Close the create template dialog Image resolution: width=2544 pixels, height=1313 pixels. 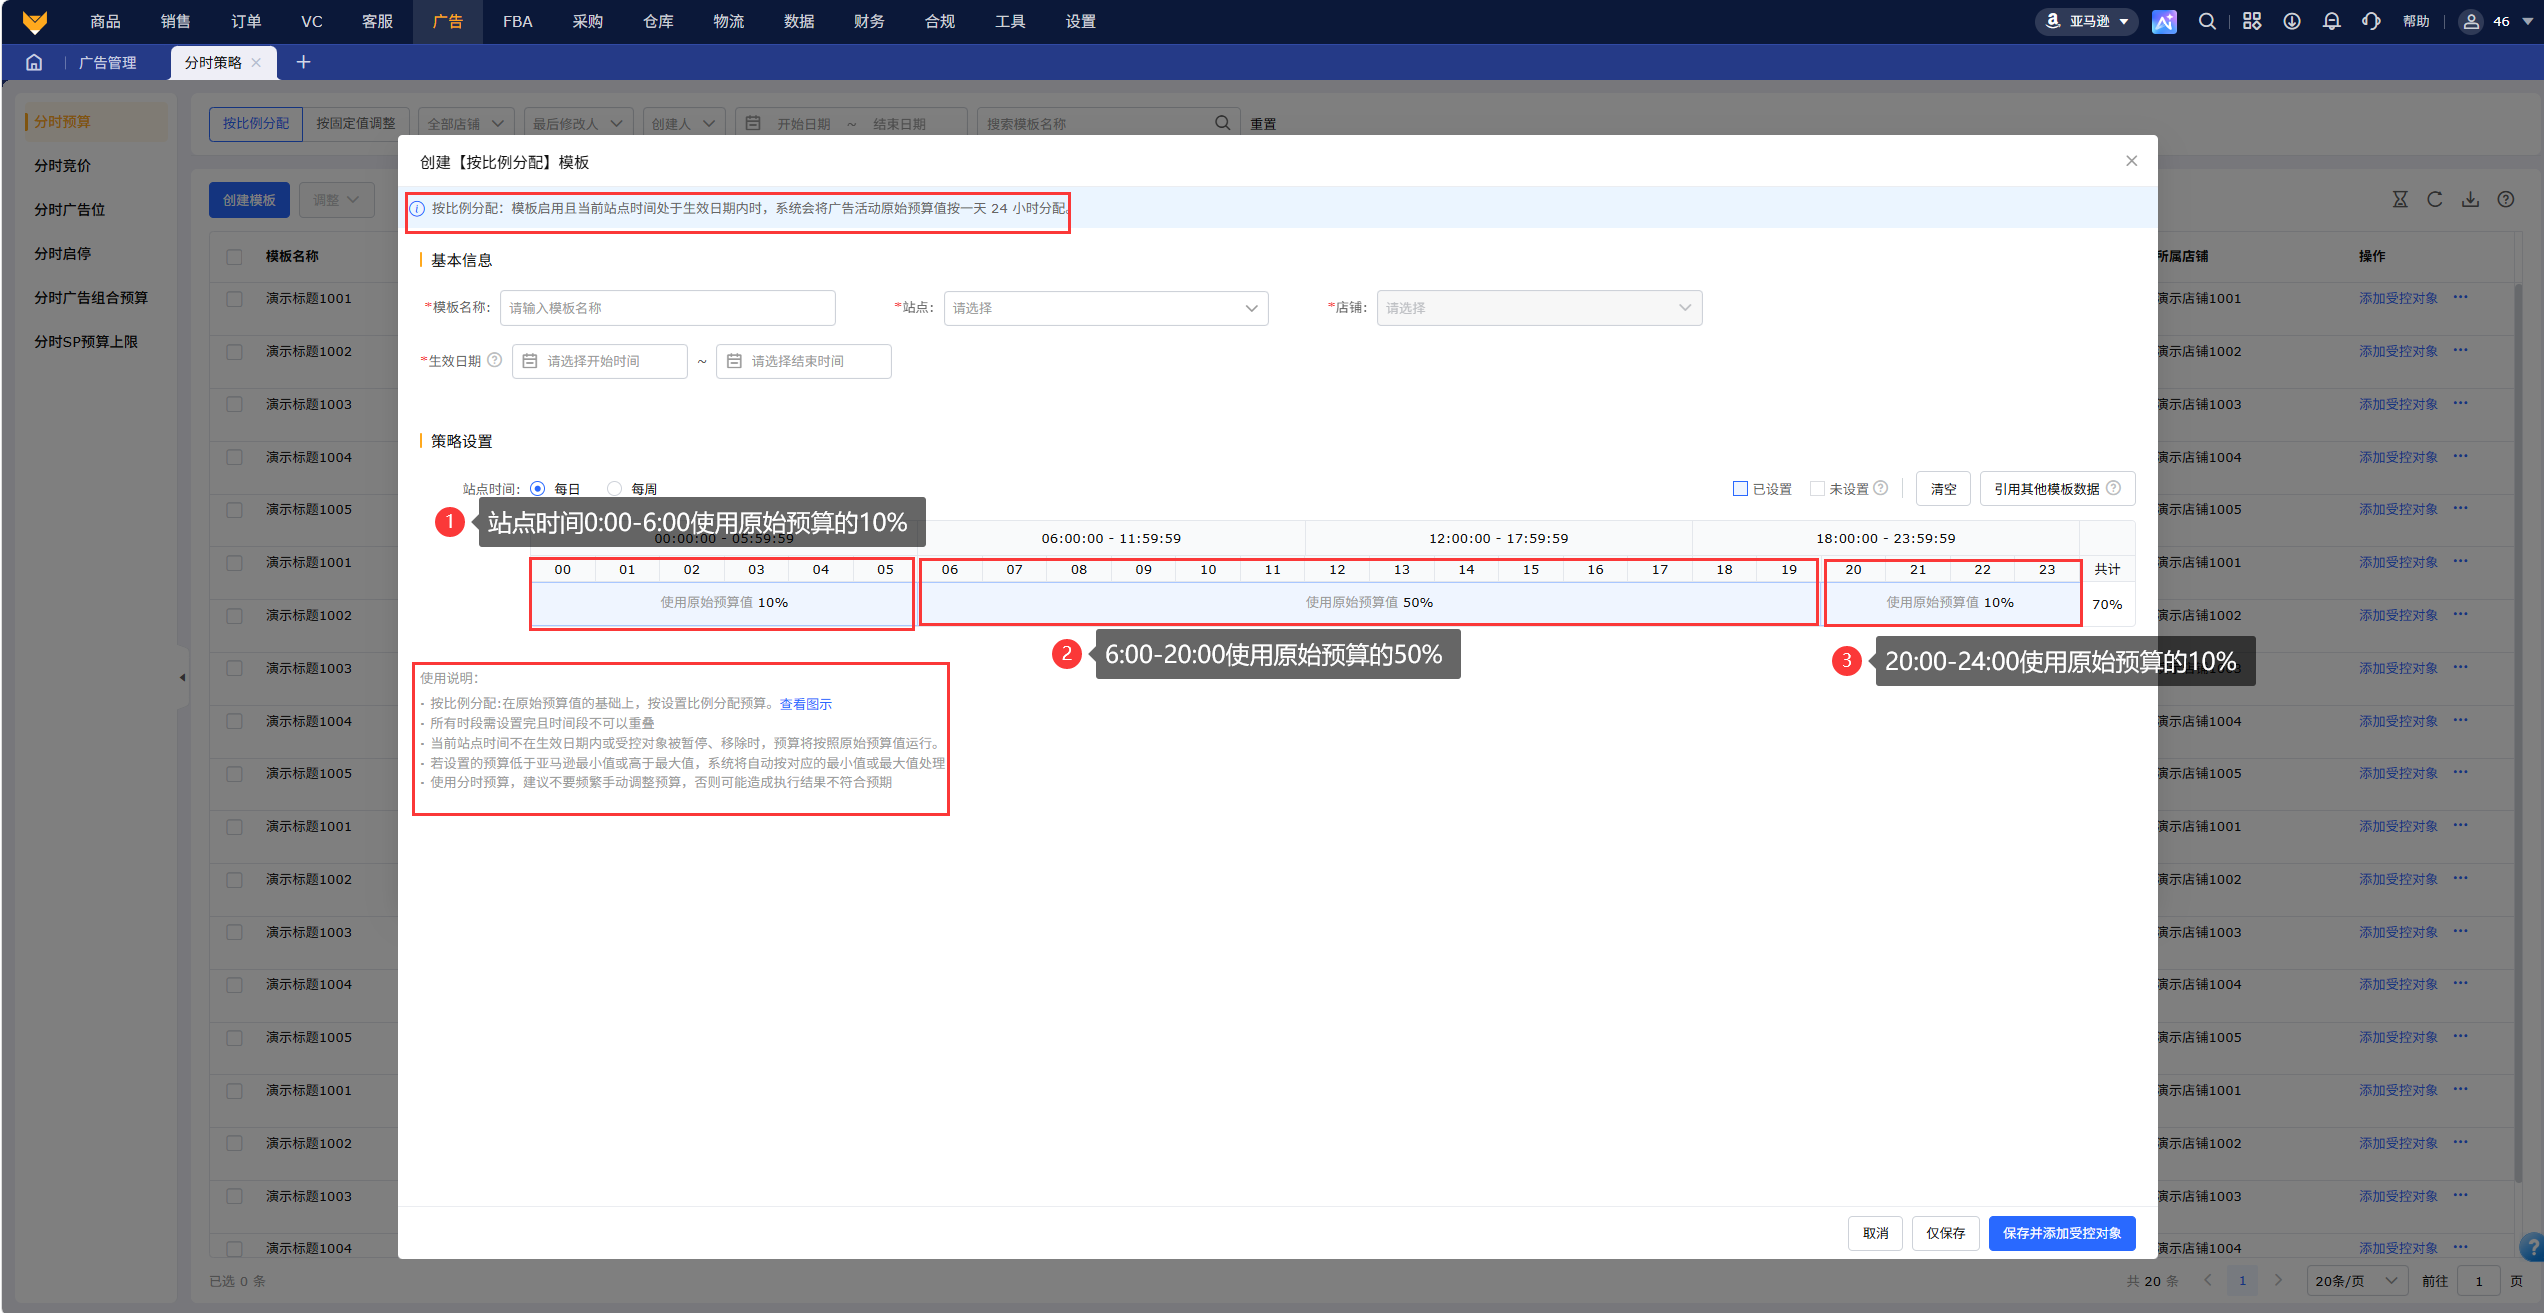(2132, 161)
